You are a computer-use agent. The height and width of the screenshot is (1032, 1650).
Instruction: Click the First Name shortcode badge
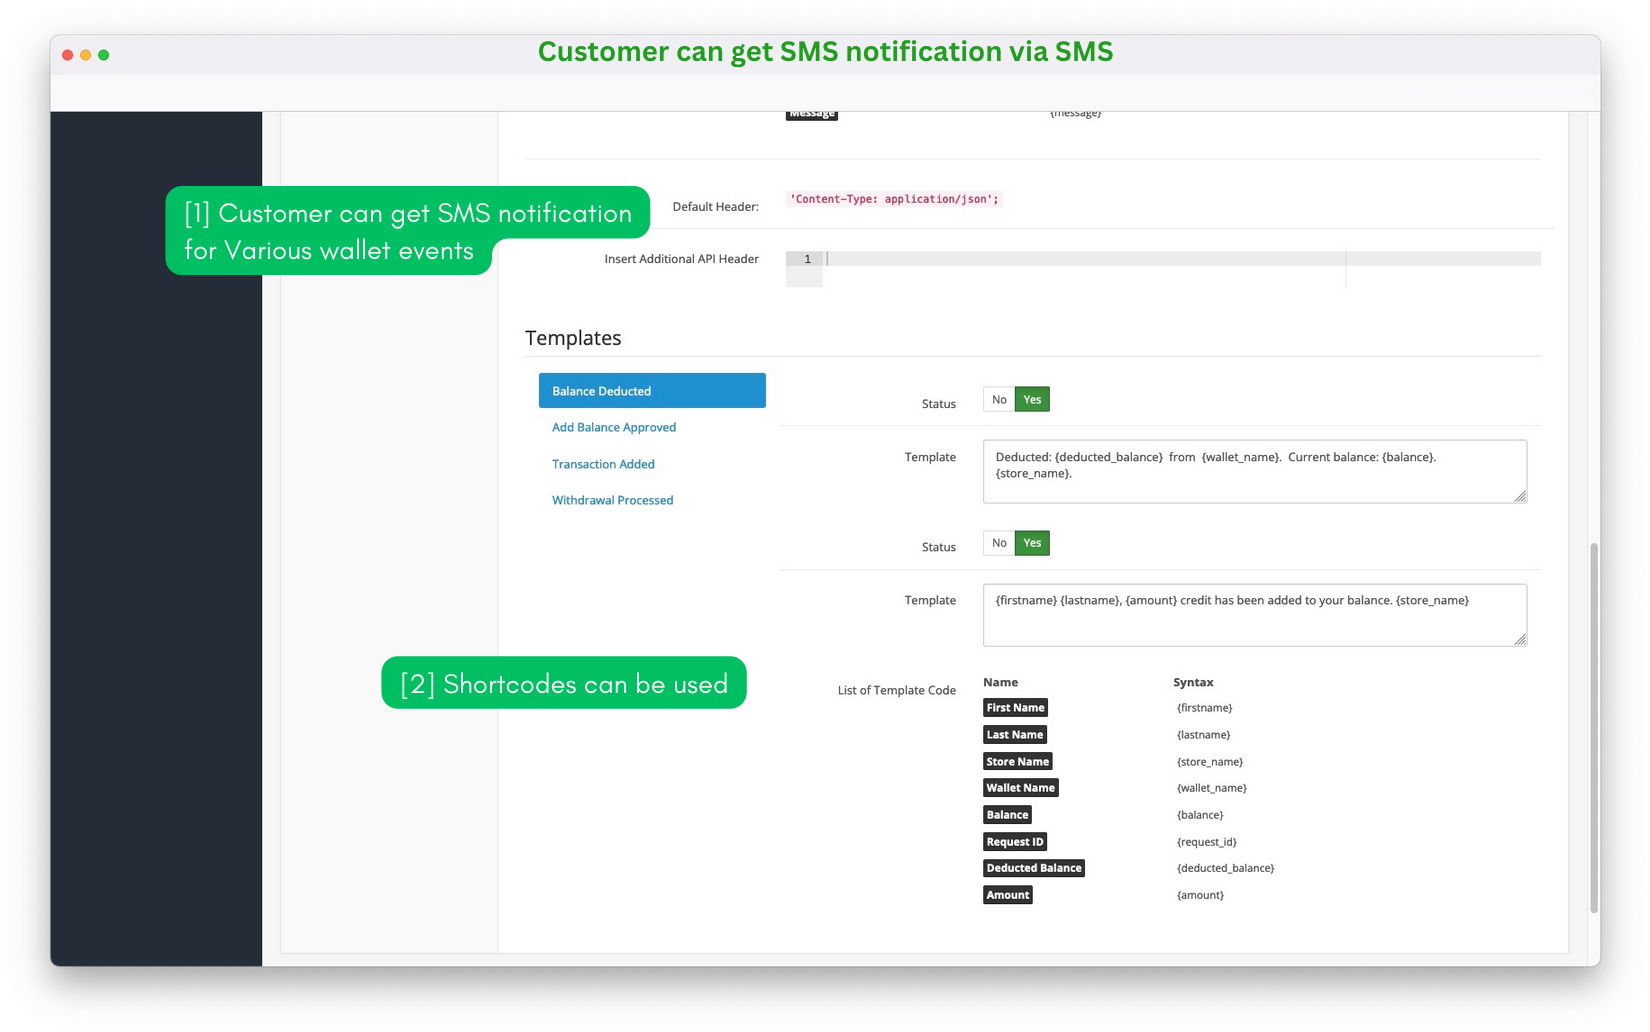click(x=1014, y=707)
